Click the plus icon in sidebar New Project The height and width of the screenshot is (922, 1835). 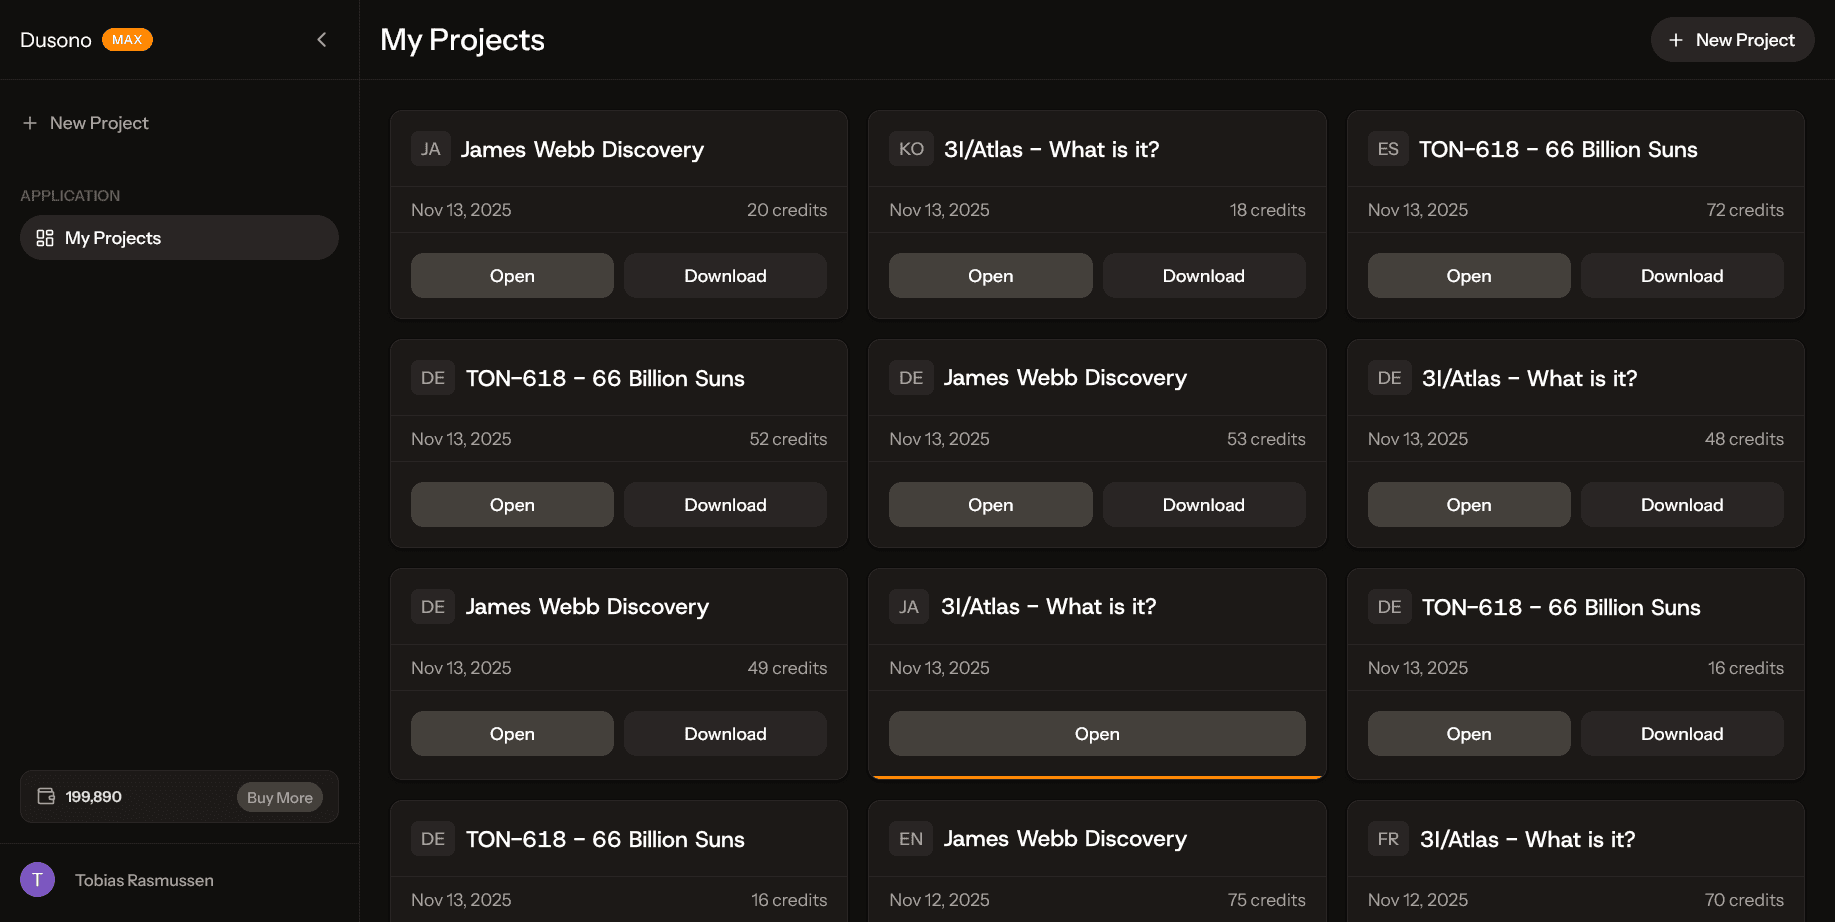30,123
